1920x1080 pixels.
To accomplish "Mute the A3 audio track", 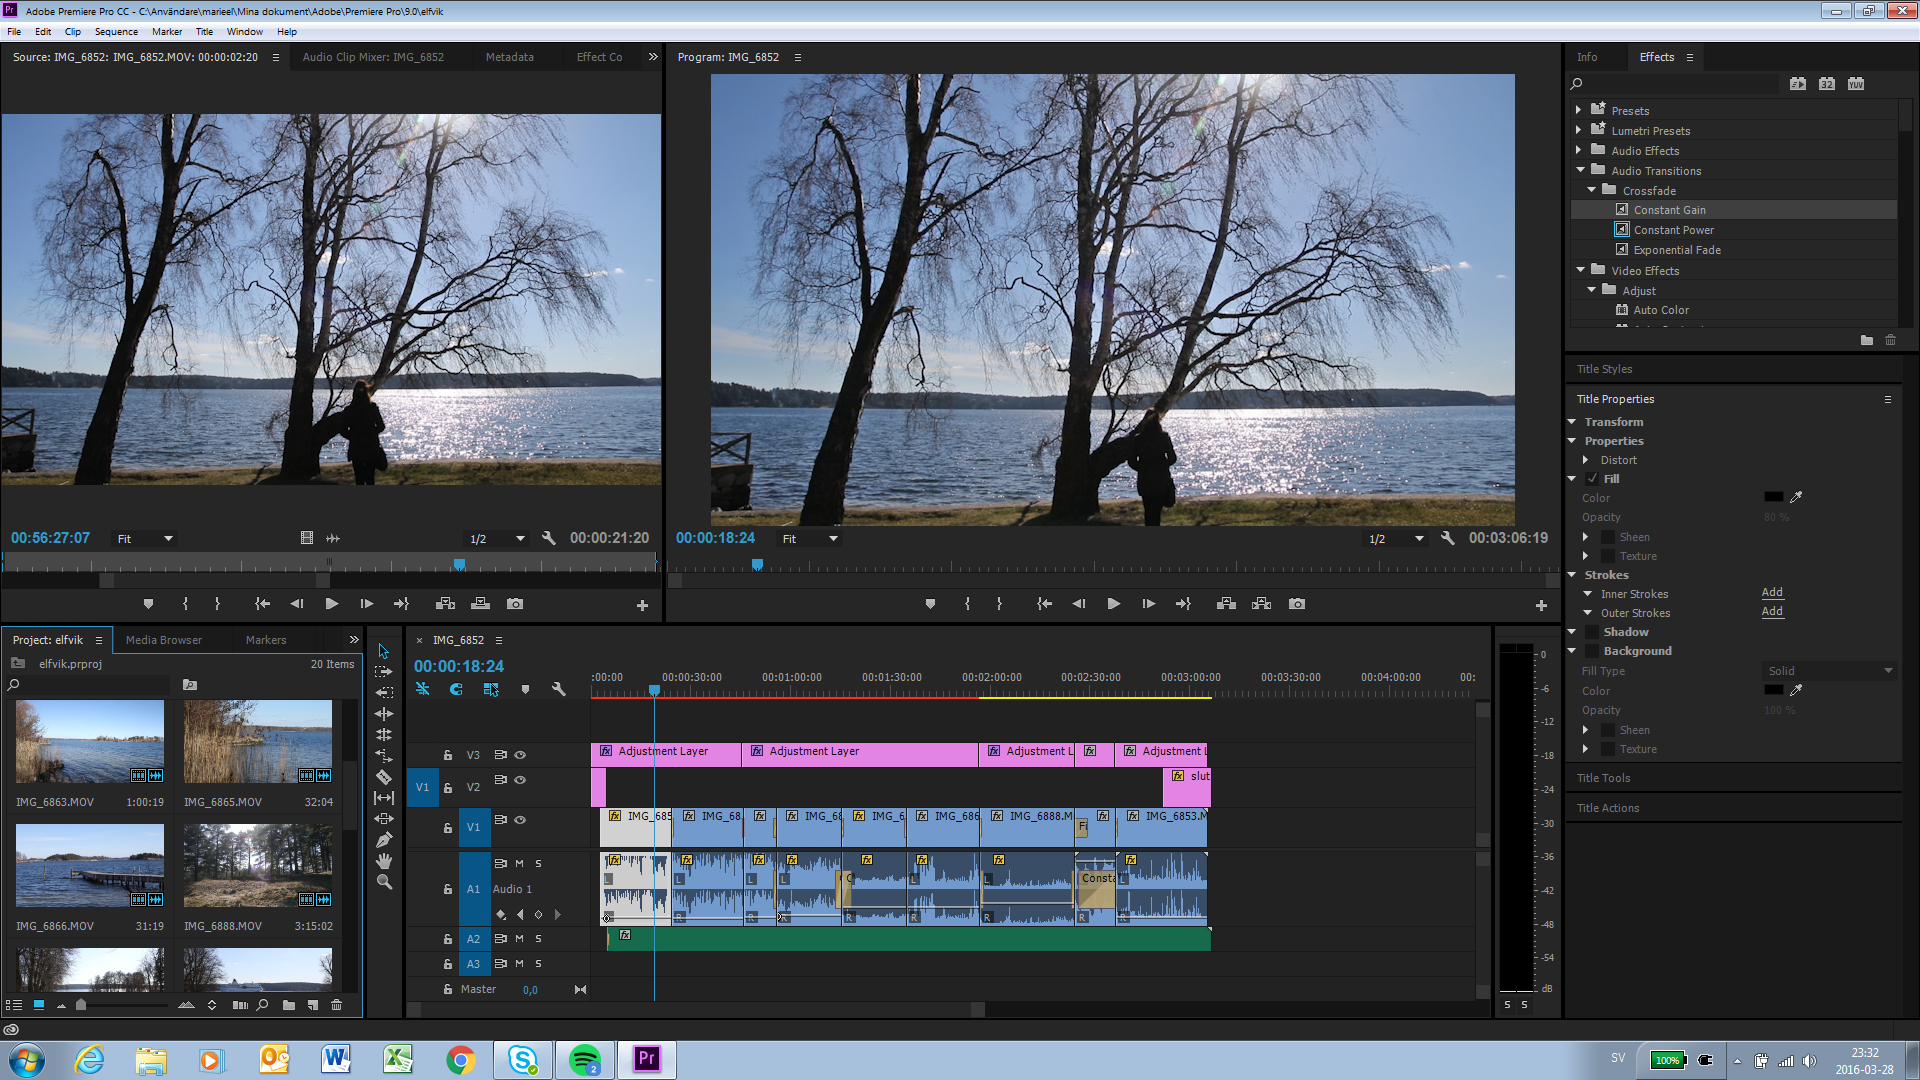I will pos(520,964).
